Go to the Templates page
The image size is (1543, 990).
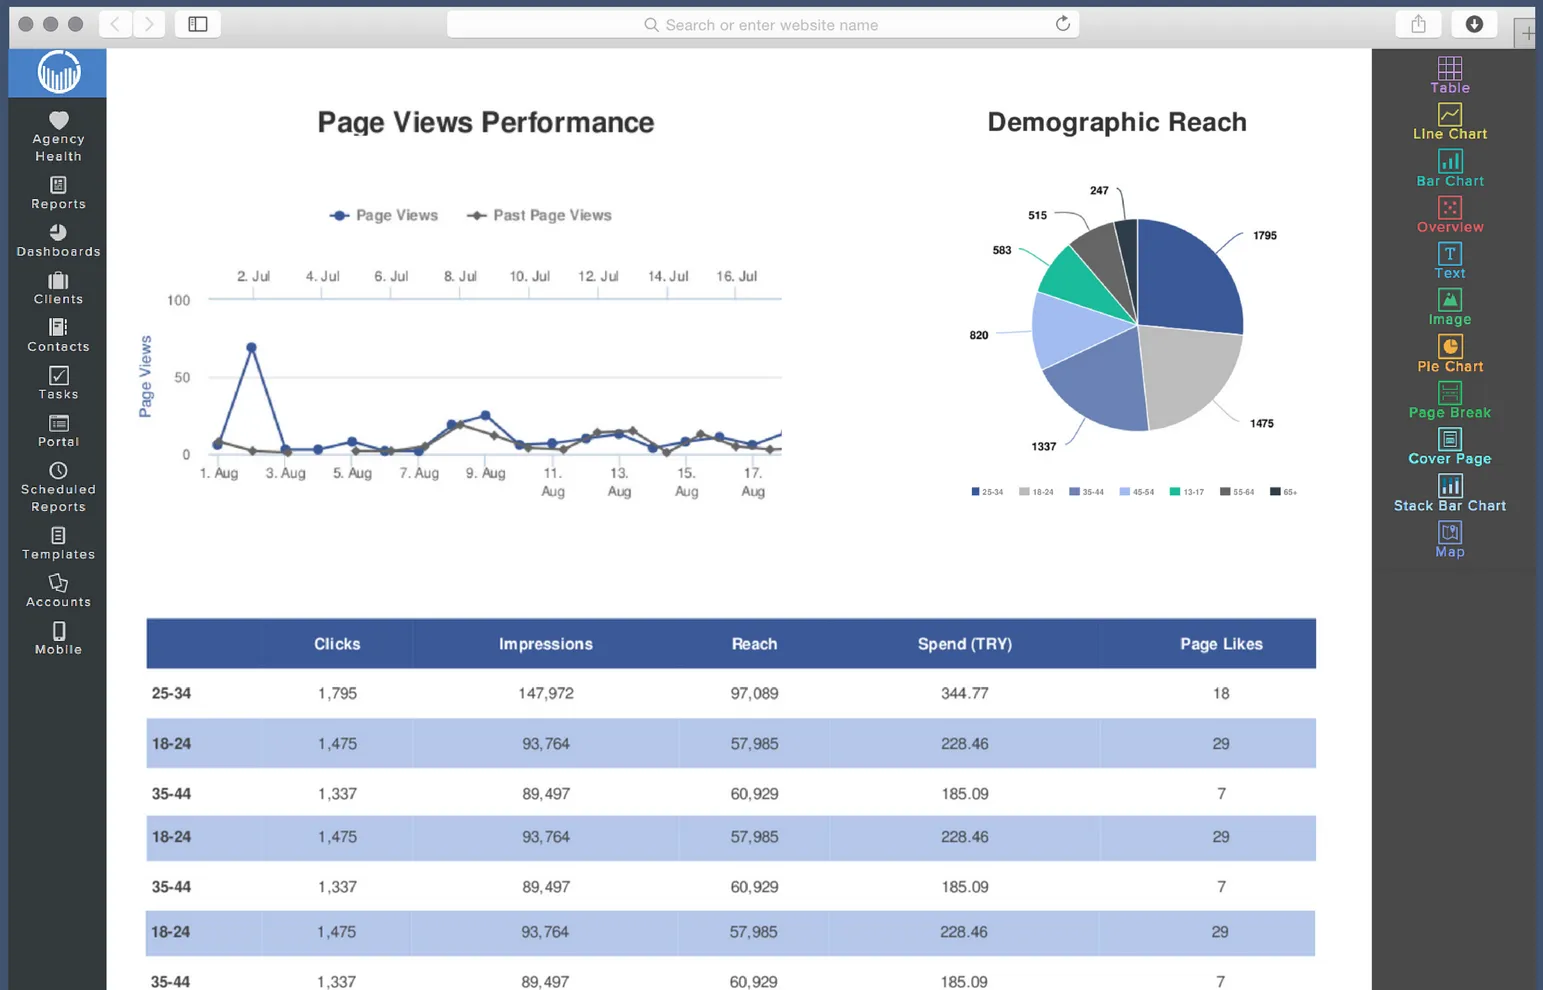[57, 544]
